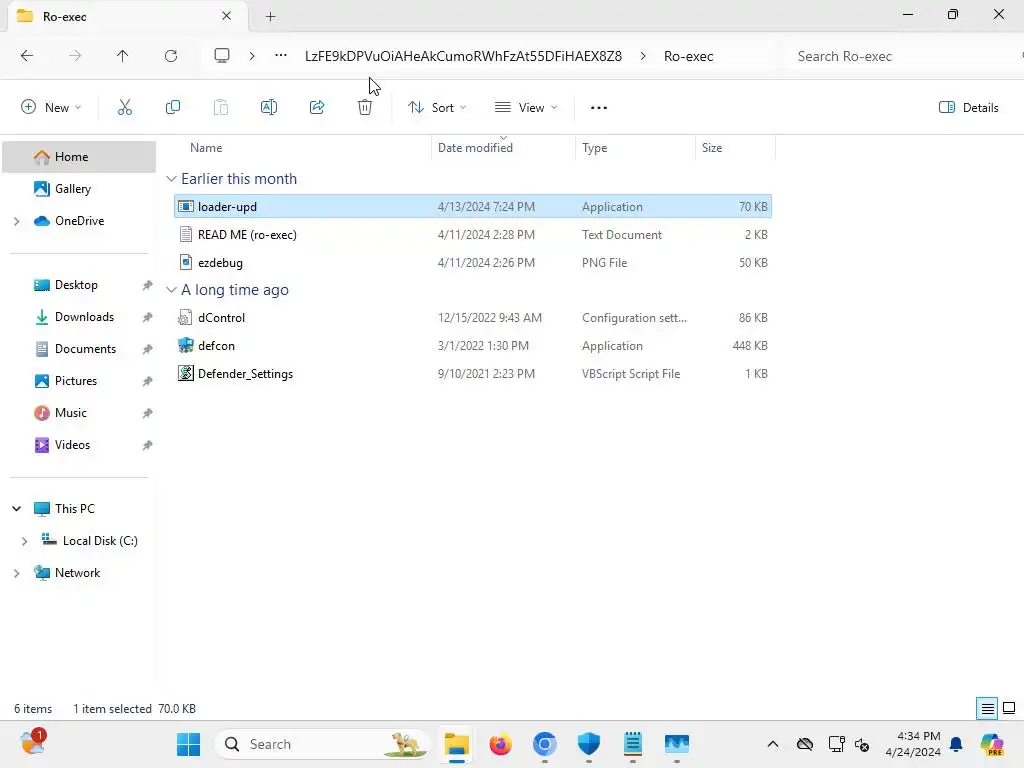Click the taskbar Search box
1024x768 pixels.
tap(322, 744)
